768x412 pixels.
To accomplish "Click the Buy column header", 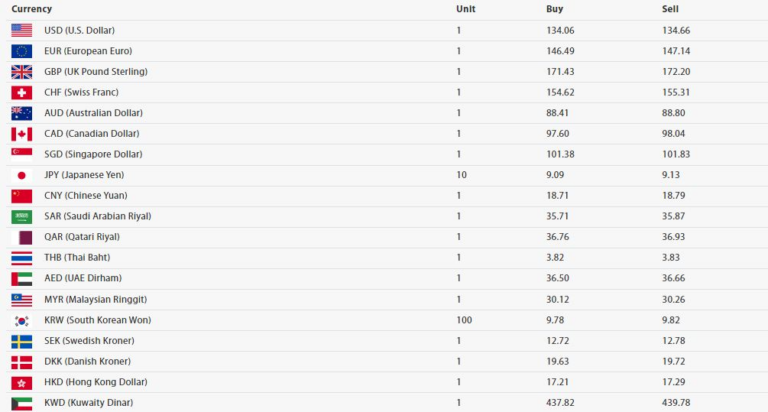I will 555,8.
